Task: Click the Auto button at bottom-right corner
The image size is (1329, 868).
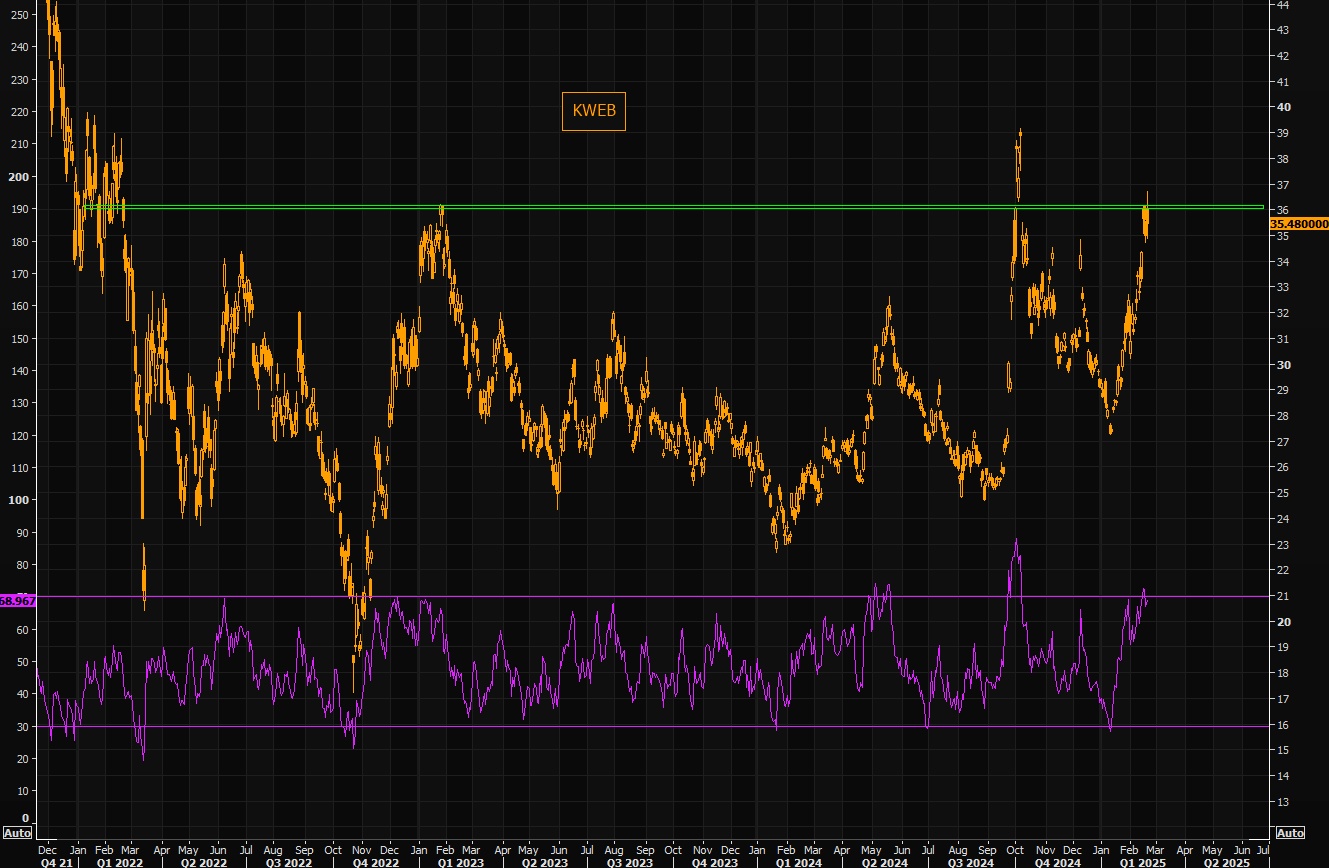Action: (x=1290, y=833)
